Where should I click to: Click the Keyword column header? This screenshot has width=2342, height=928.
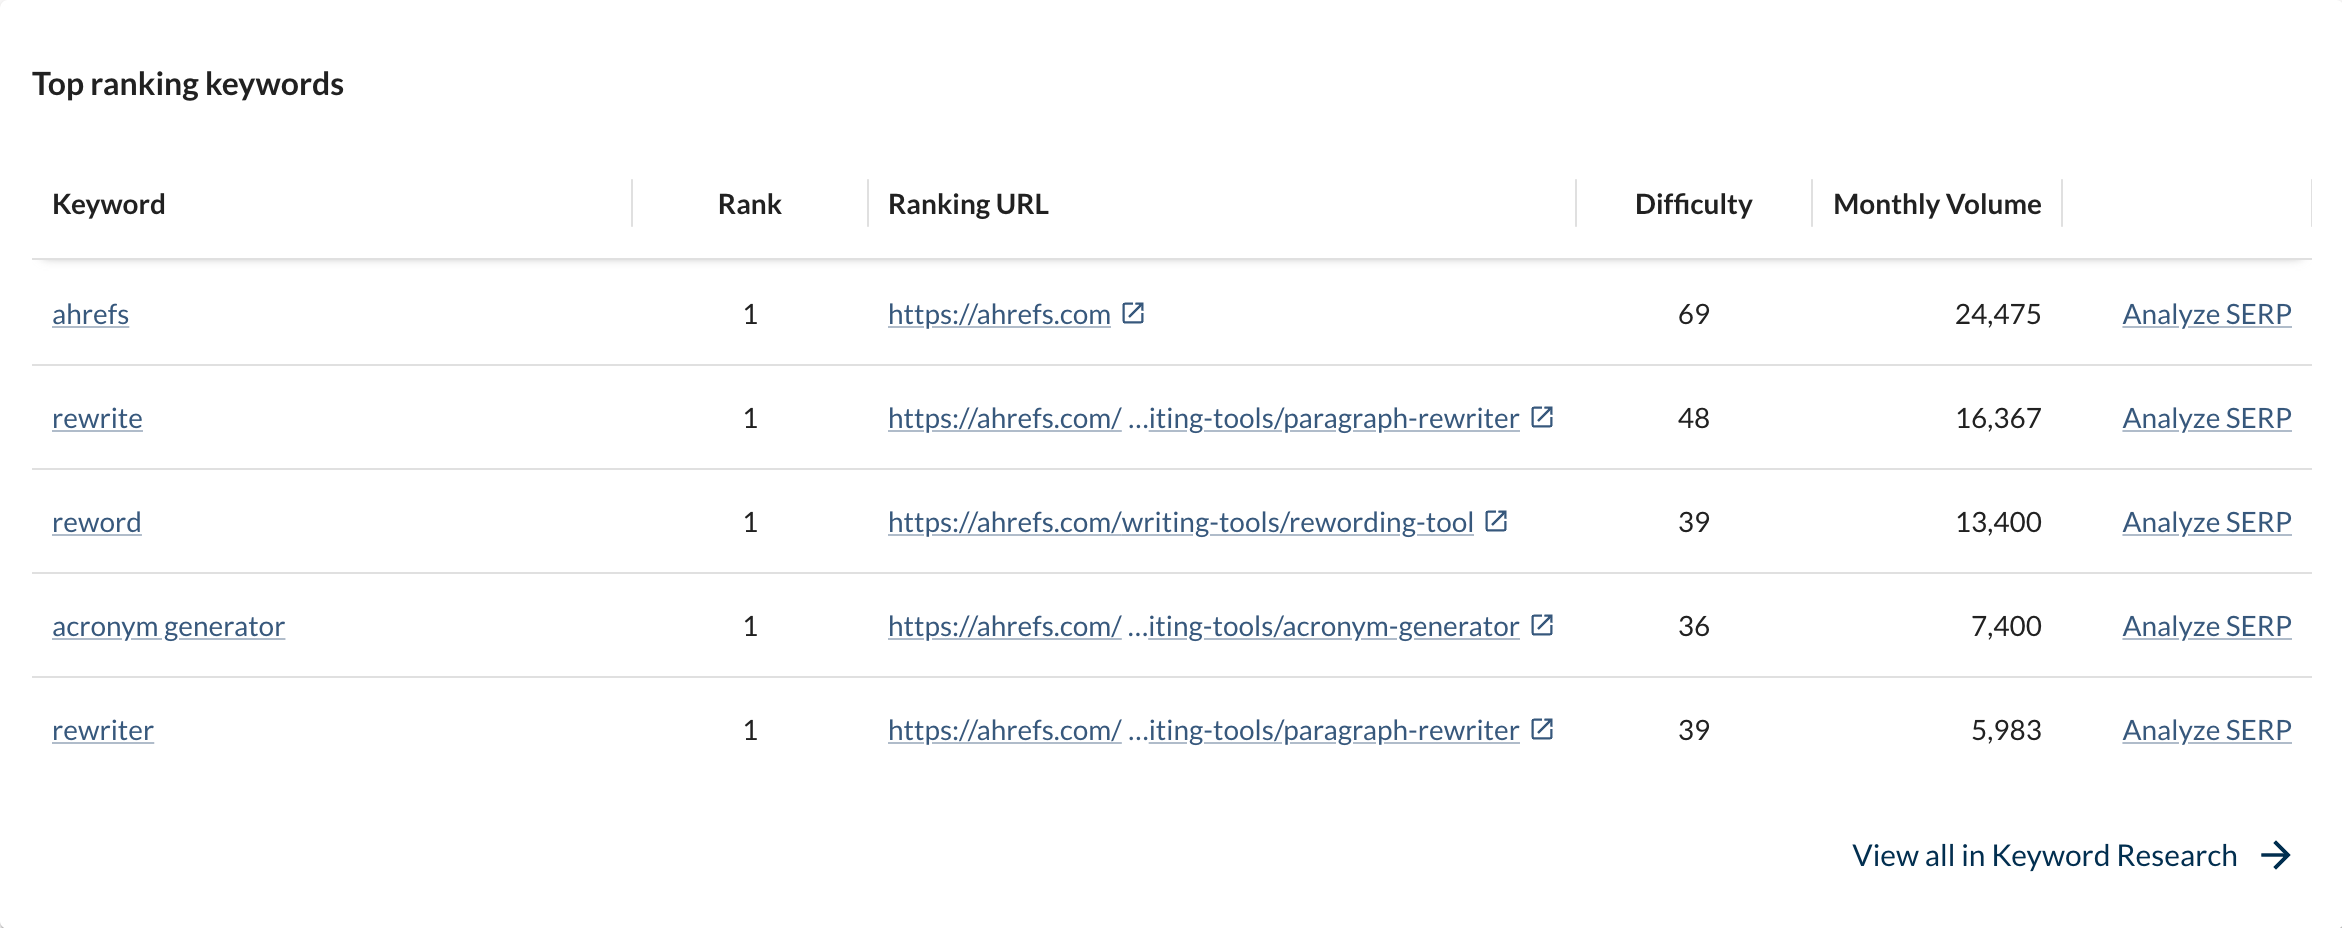click(x=109, y=204)
